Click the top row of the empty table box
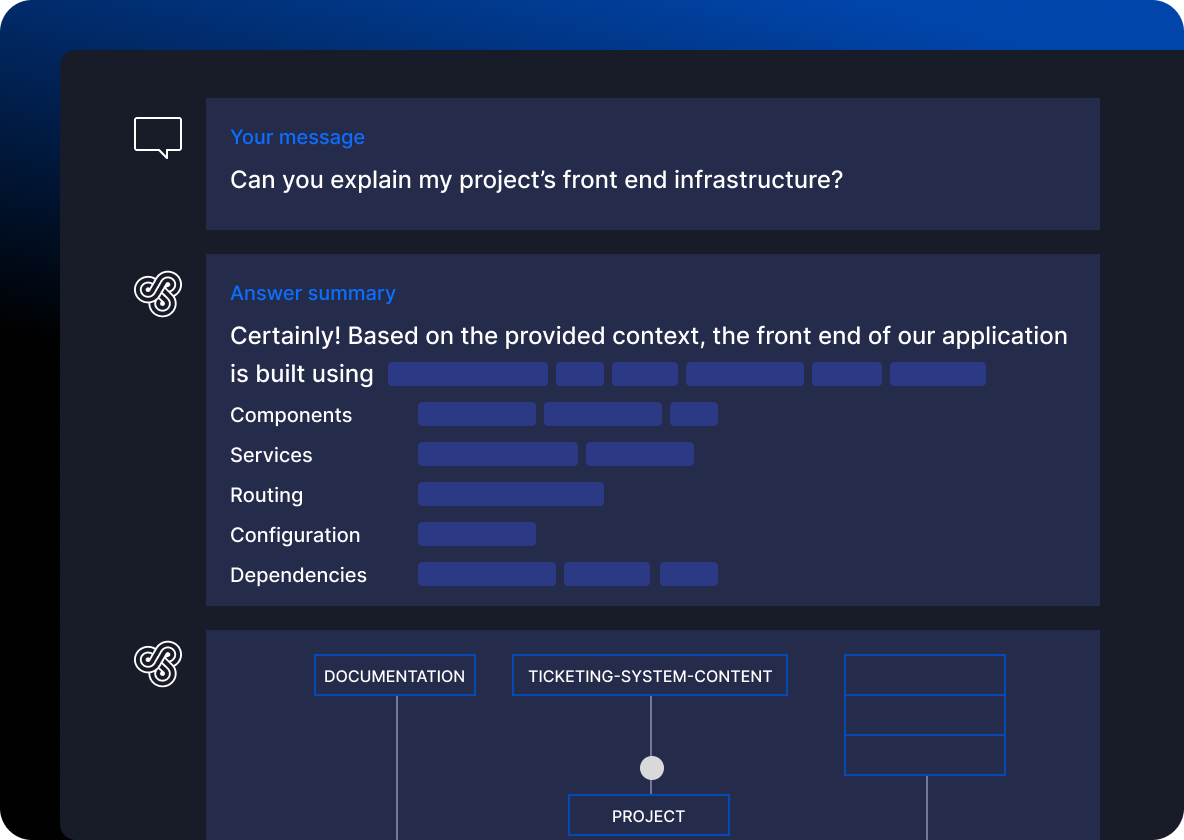 click(x=924, y=675)
